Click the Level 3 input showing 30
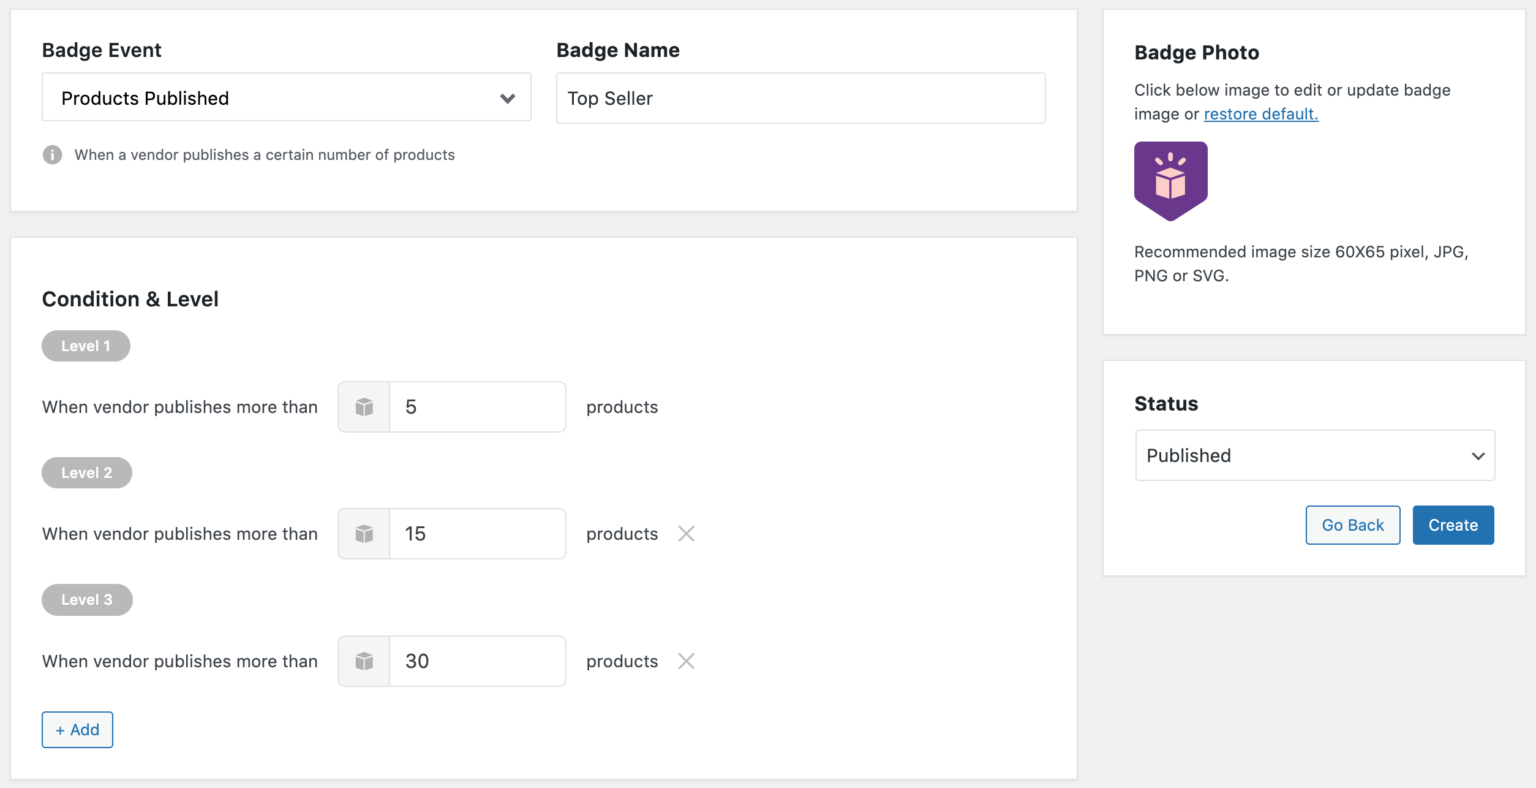Viewport: 1536px width, 788px height. [x=478, y=661]
